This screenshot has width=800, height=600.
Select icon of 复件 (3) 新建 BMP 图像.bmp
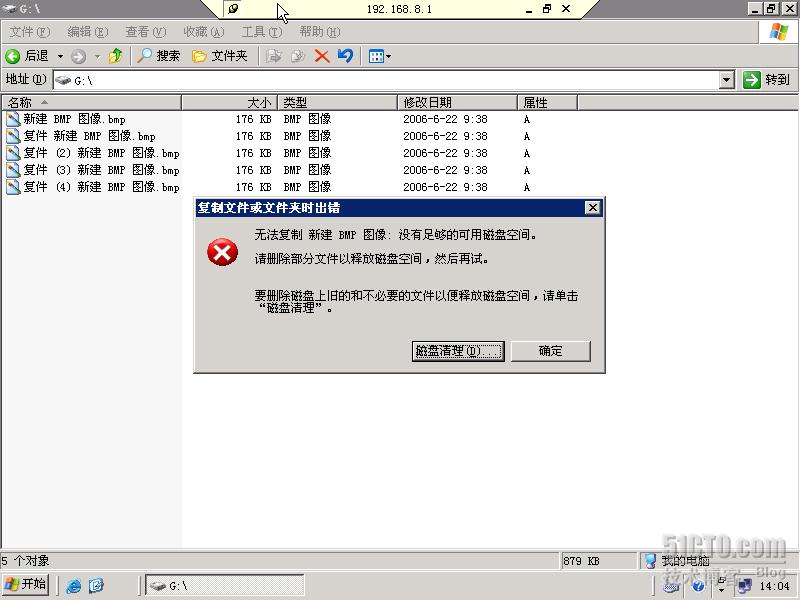coord(13,170)
